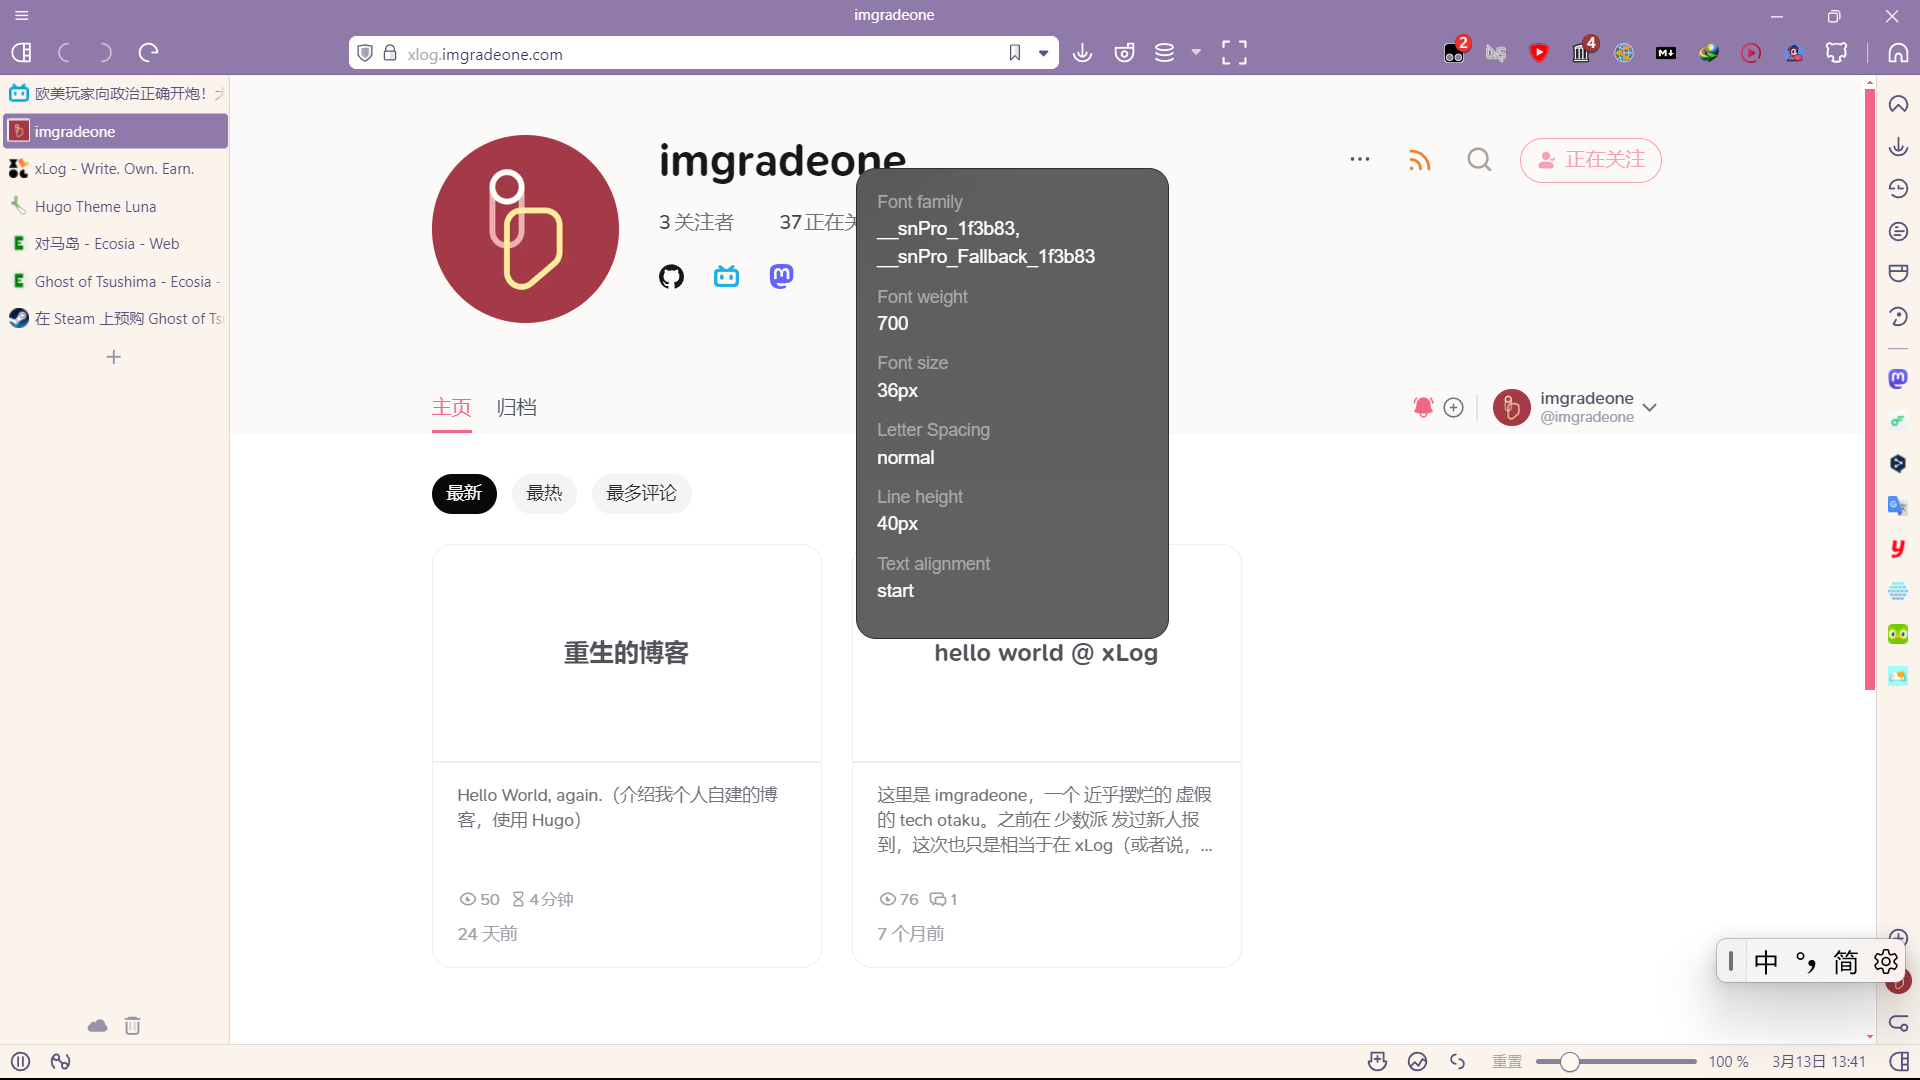Switch to the imgradeone tab in sidebar

[x=116, y=131]
